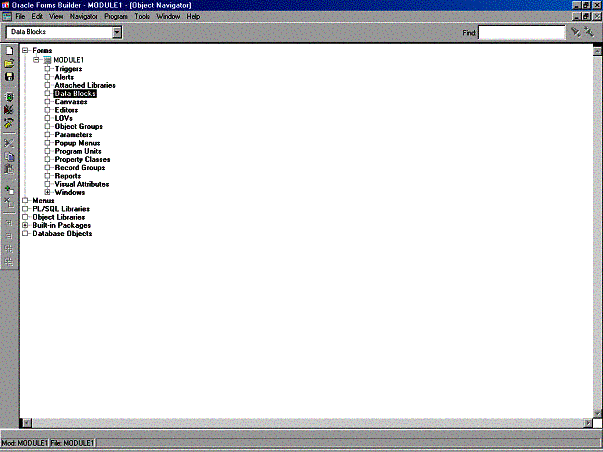Select the Object Groups tree item

78,127
